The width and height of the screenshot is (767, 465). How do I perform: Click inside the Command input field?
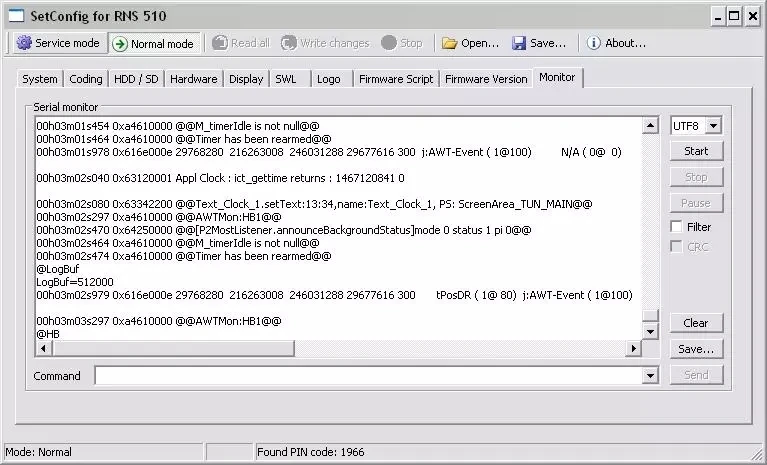click(369, 376)
